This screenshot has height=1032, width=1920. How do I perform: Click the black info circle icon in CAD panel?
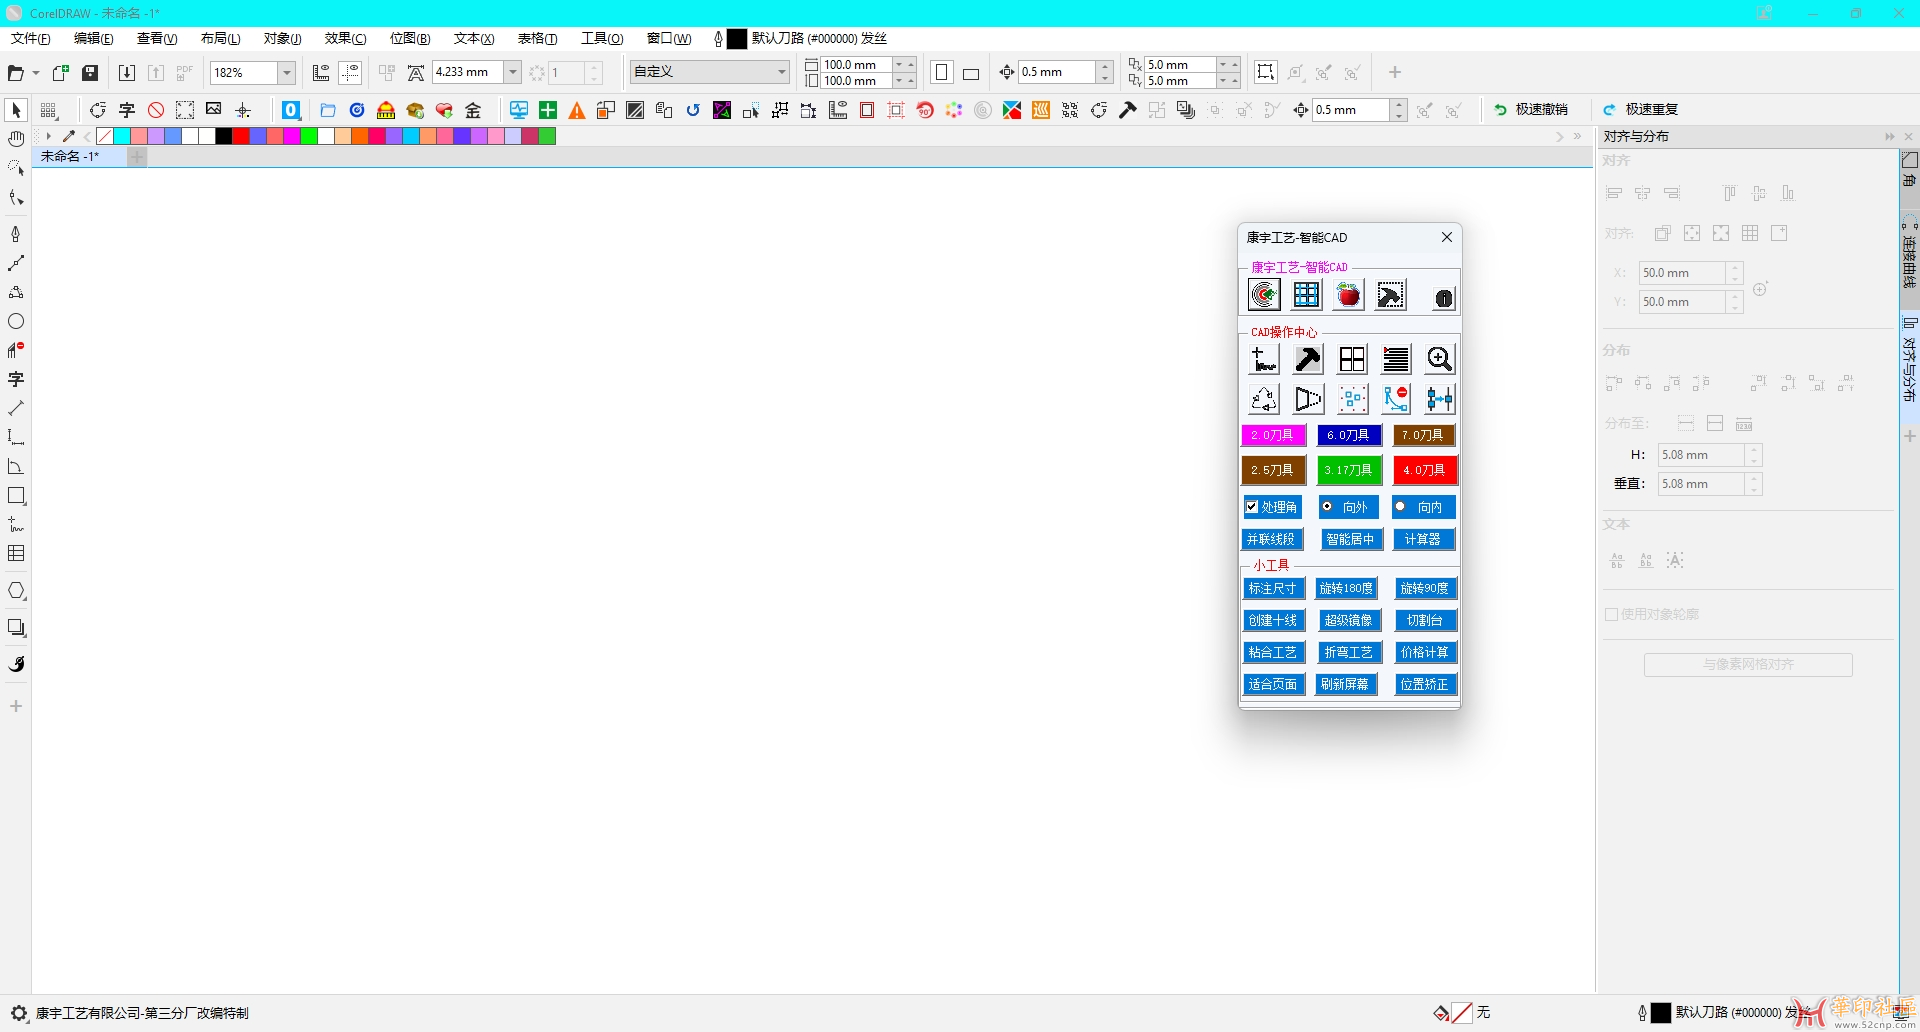pyautogui.click(x=1443, y=298)
